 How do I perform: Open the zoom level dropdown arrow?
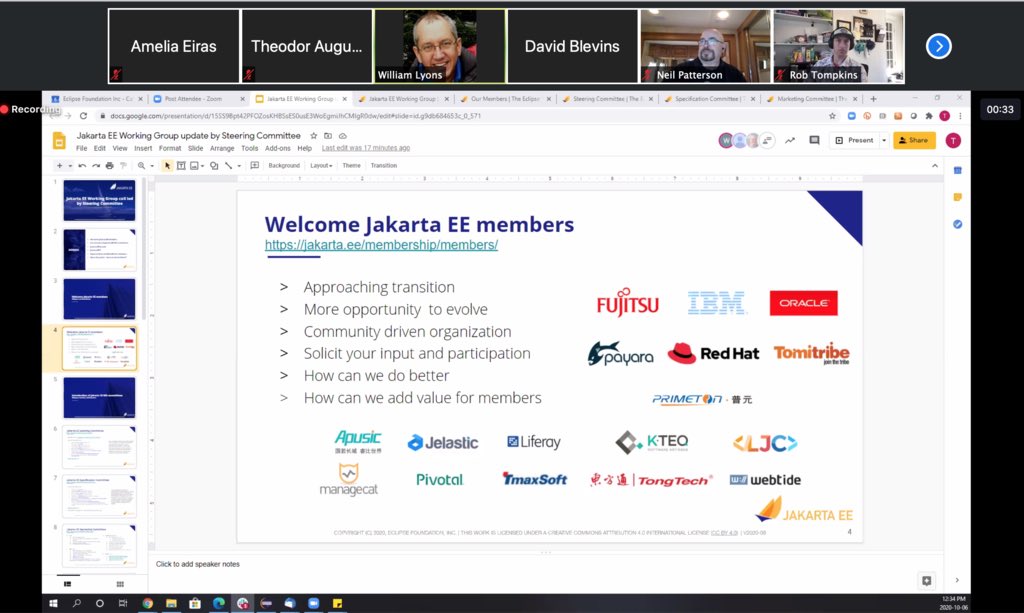tap(152, 166)
